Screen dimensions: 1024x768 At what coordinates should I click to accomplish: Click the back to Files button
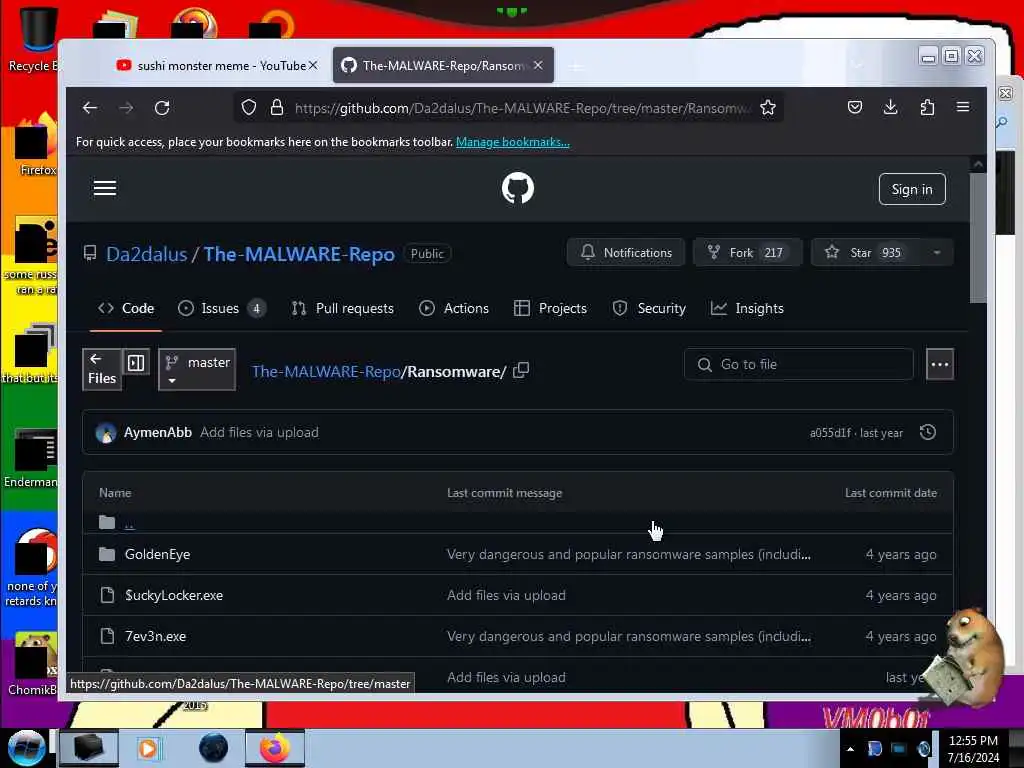(102, 370)
